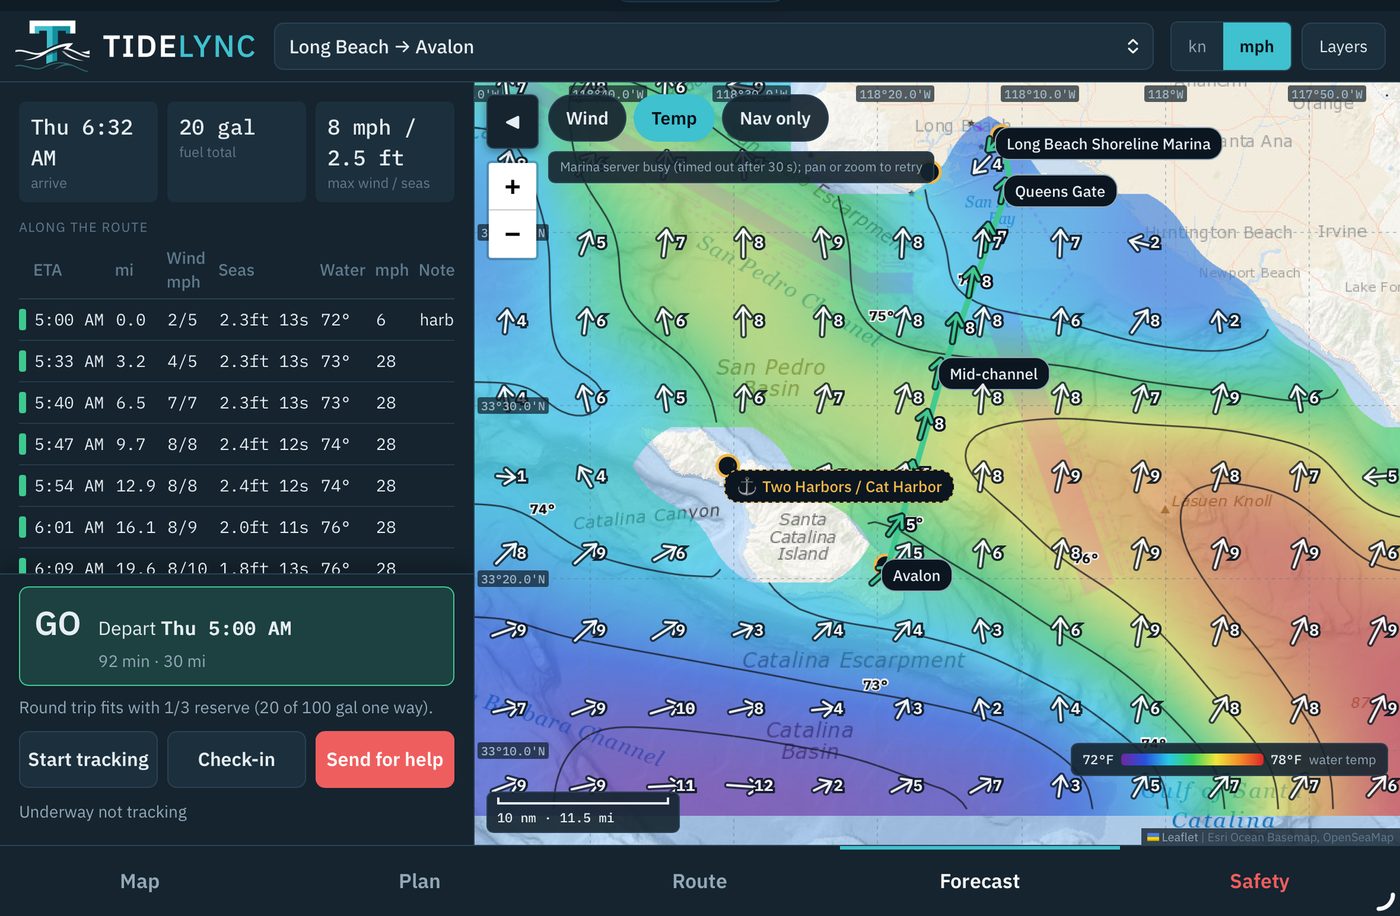Click the TideLync logo icon

(52, 46)
